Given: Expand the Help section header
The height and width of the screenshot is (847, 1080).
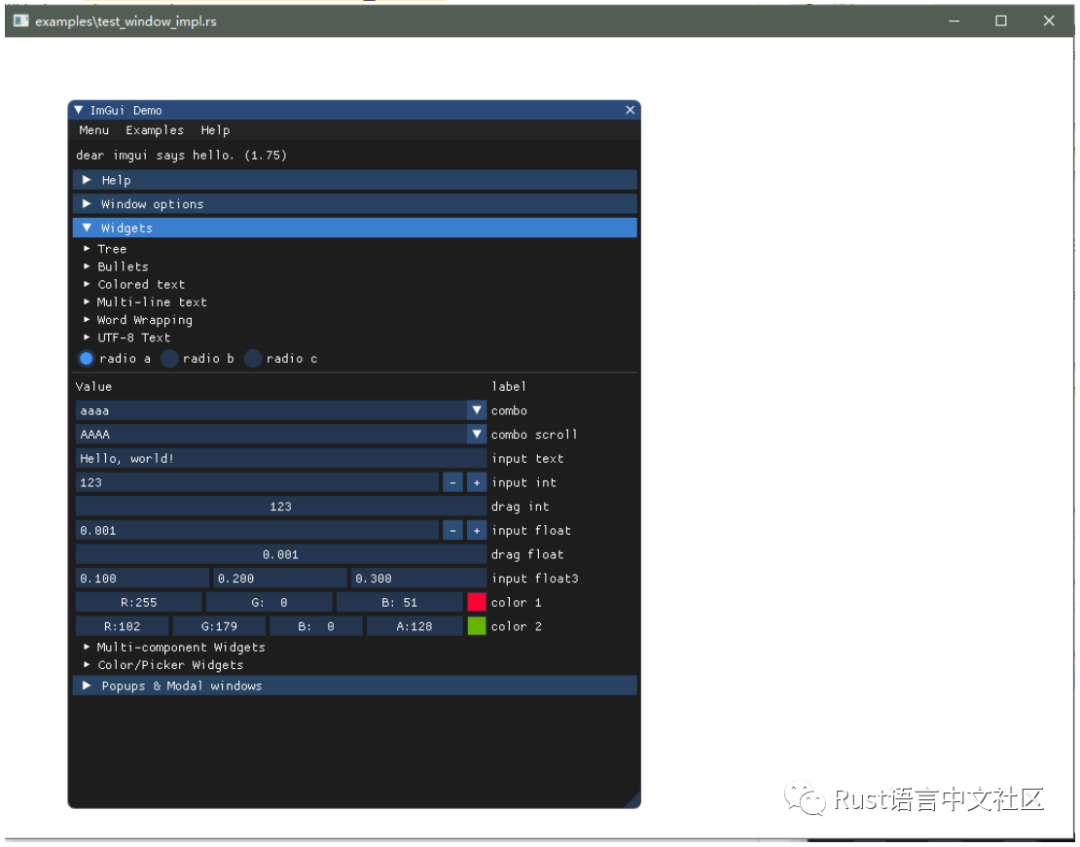Looking at the screenshot, I should [x=117, y=179].
